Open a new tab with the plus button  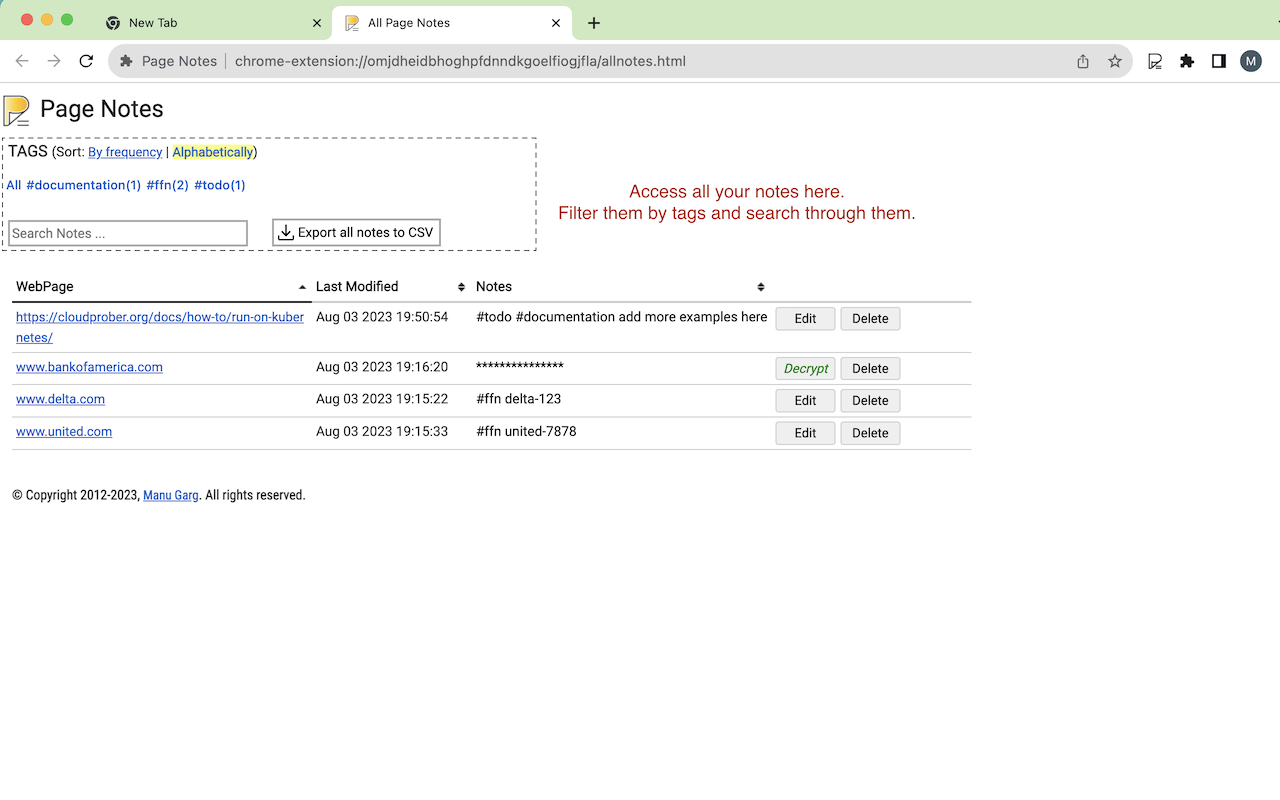pyautogui.click(x=594, y=23)
